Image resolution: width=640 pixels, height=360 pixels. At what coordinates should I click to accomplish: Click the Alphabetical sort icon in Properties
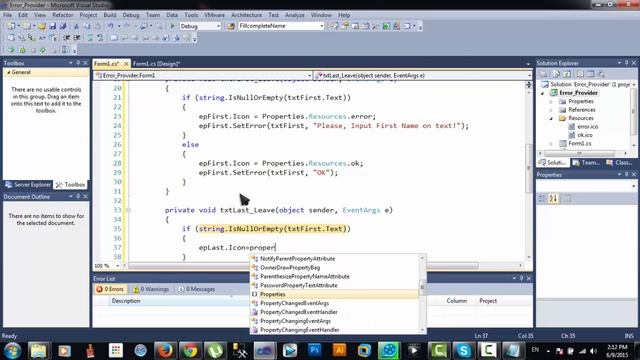[x=553, y=199]
